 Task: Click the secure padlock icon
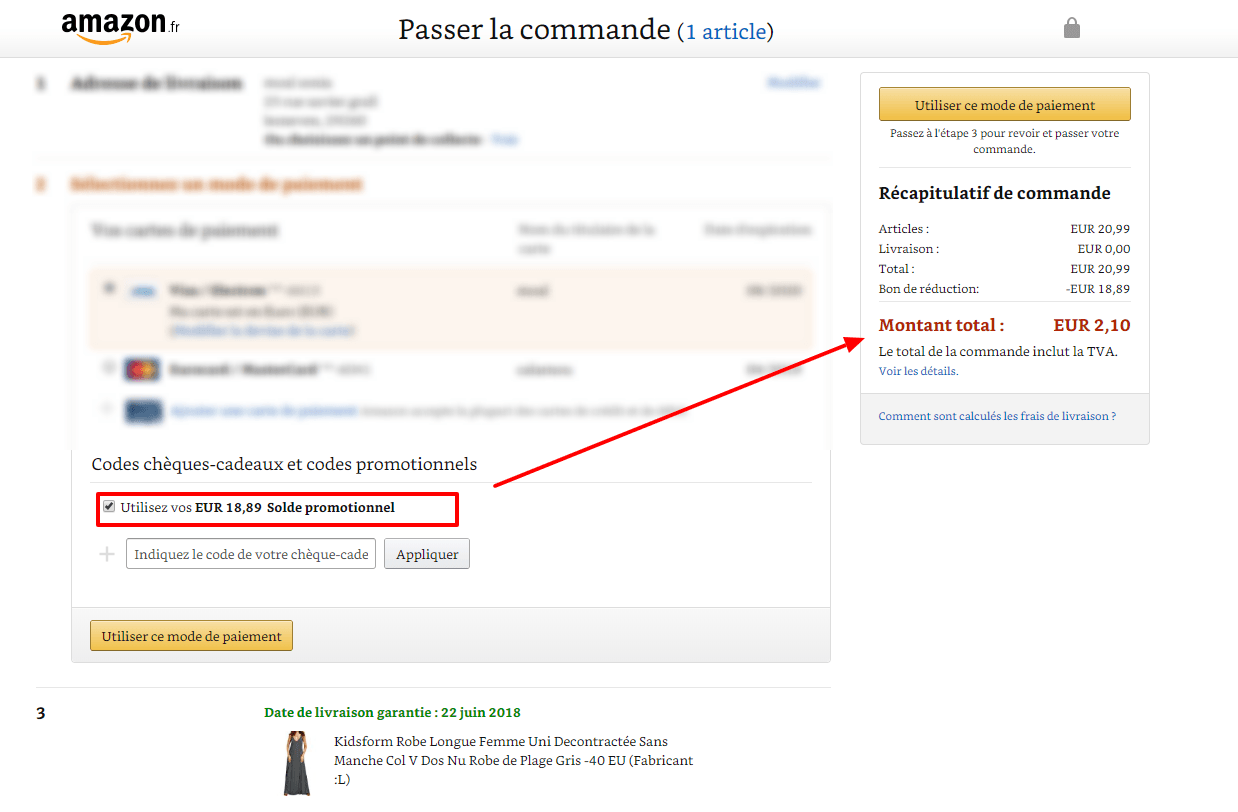(1071, 28)
